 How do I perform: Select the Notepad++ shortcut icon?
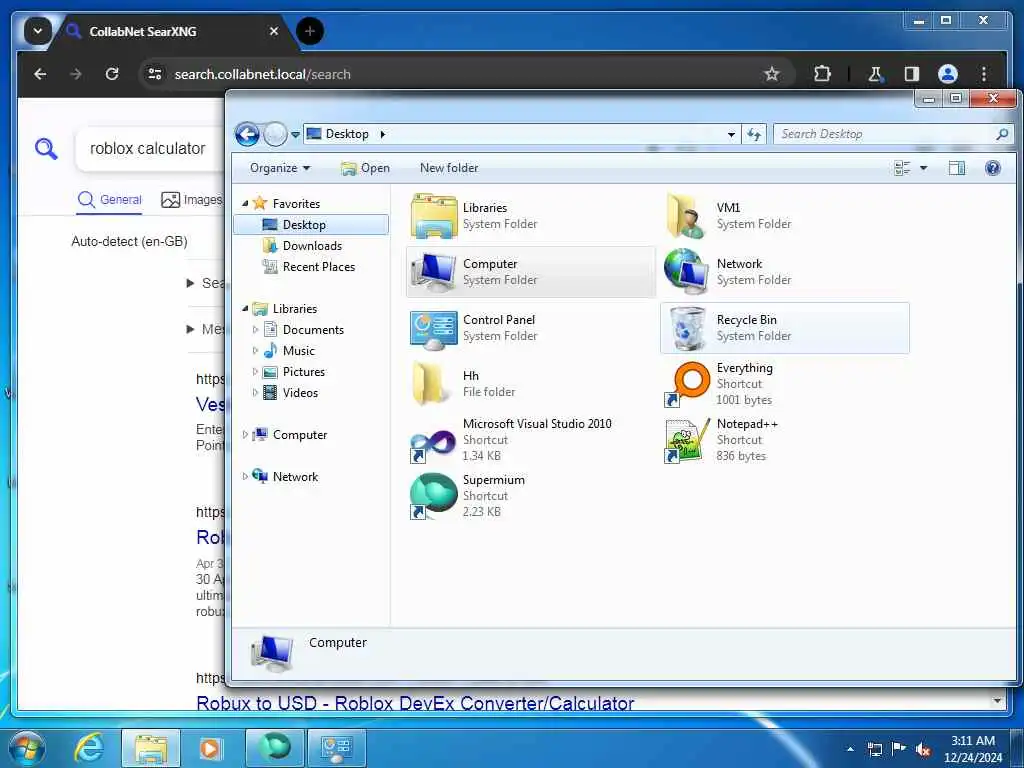[x=687, y=441]
